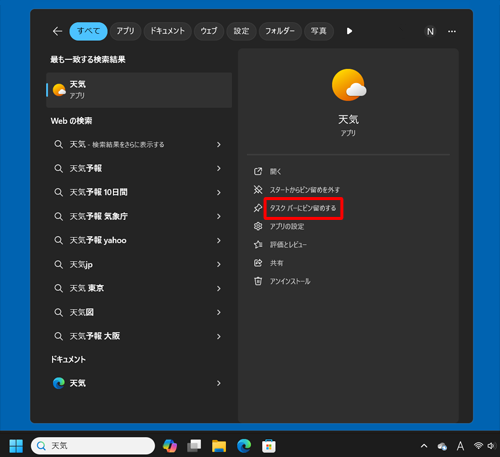The height and width of the screenshot is (457, 500).
Task: Open Copilot from the taskbar
Action: [170, 446]
